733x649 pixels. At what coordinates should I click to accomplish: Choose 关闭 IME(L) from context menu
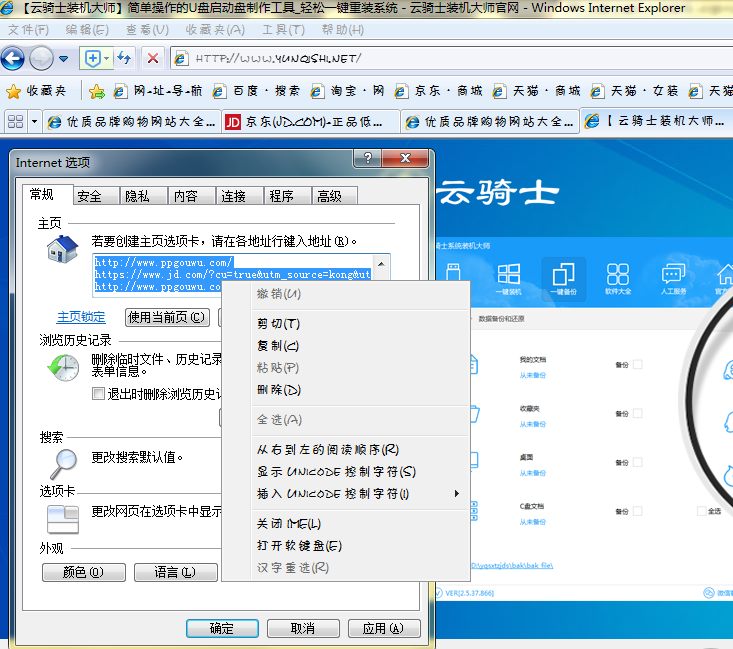coord(346,523)
